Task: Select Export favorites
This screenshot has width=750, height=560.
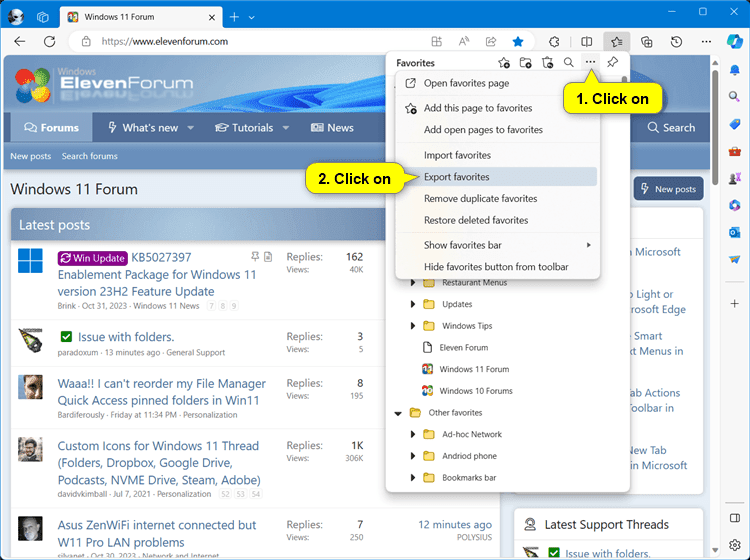Action: (x=497, y=177)
